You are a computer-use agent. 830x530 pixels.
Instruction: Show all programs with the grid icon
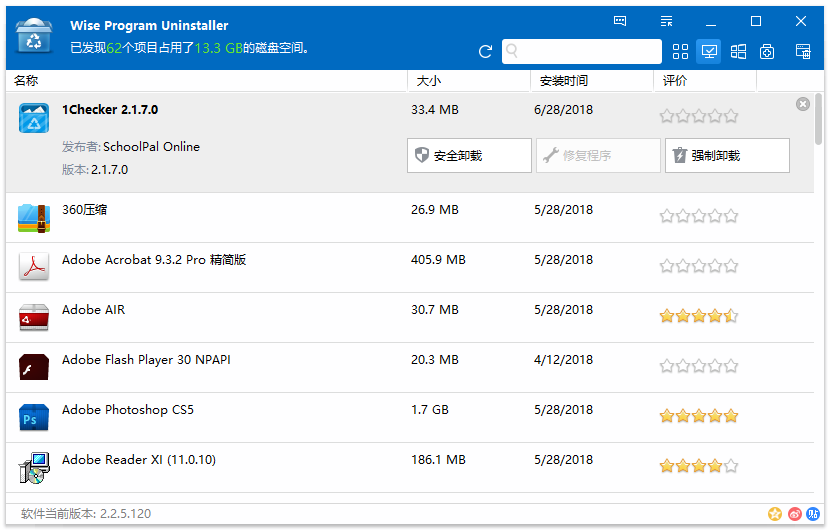[x=681, y=52]
